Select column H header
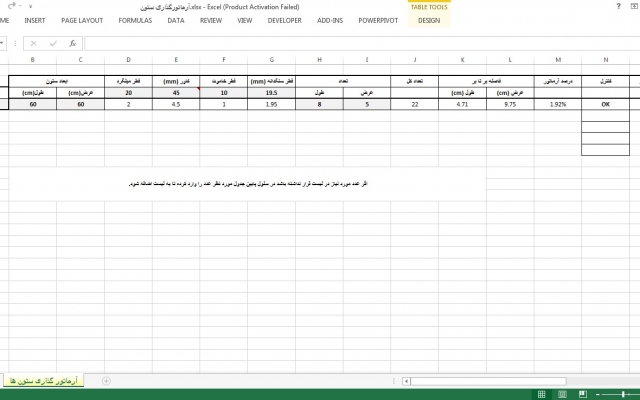Viewport: 640px width, 400px height. pos(319,60)
